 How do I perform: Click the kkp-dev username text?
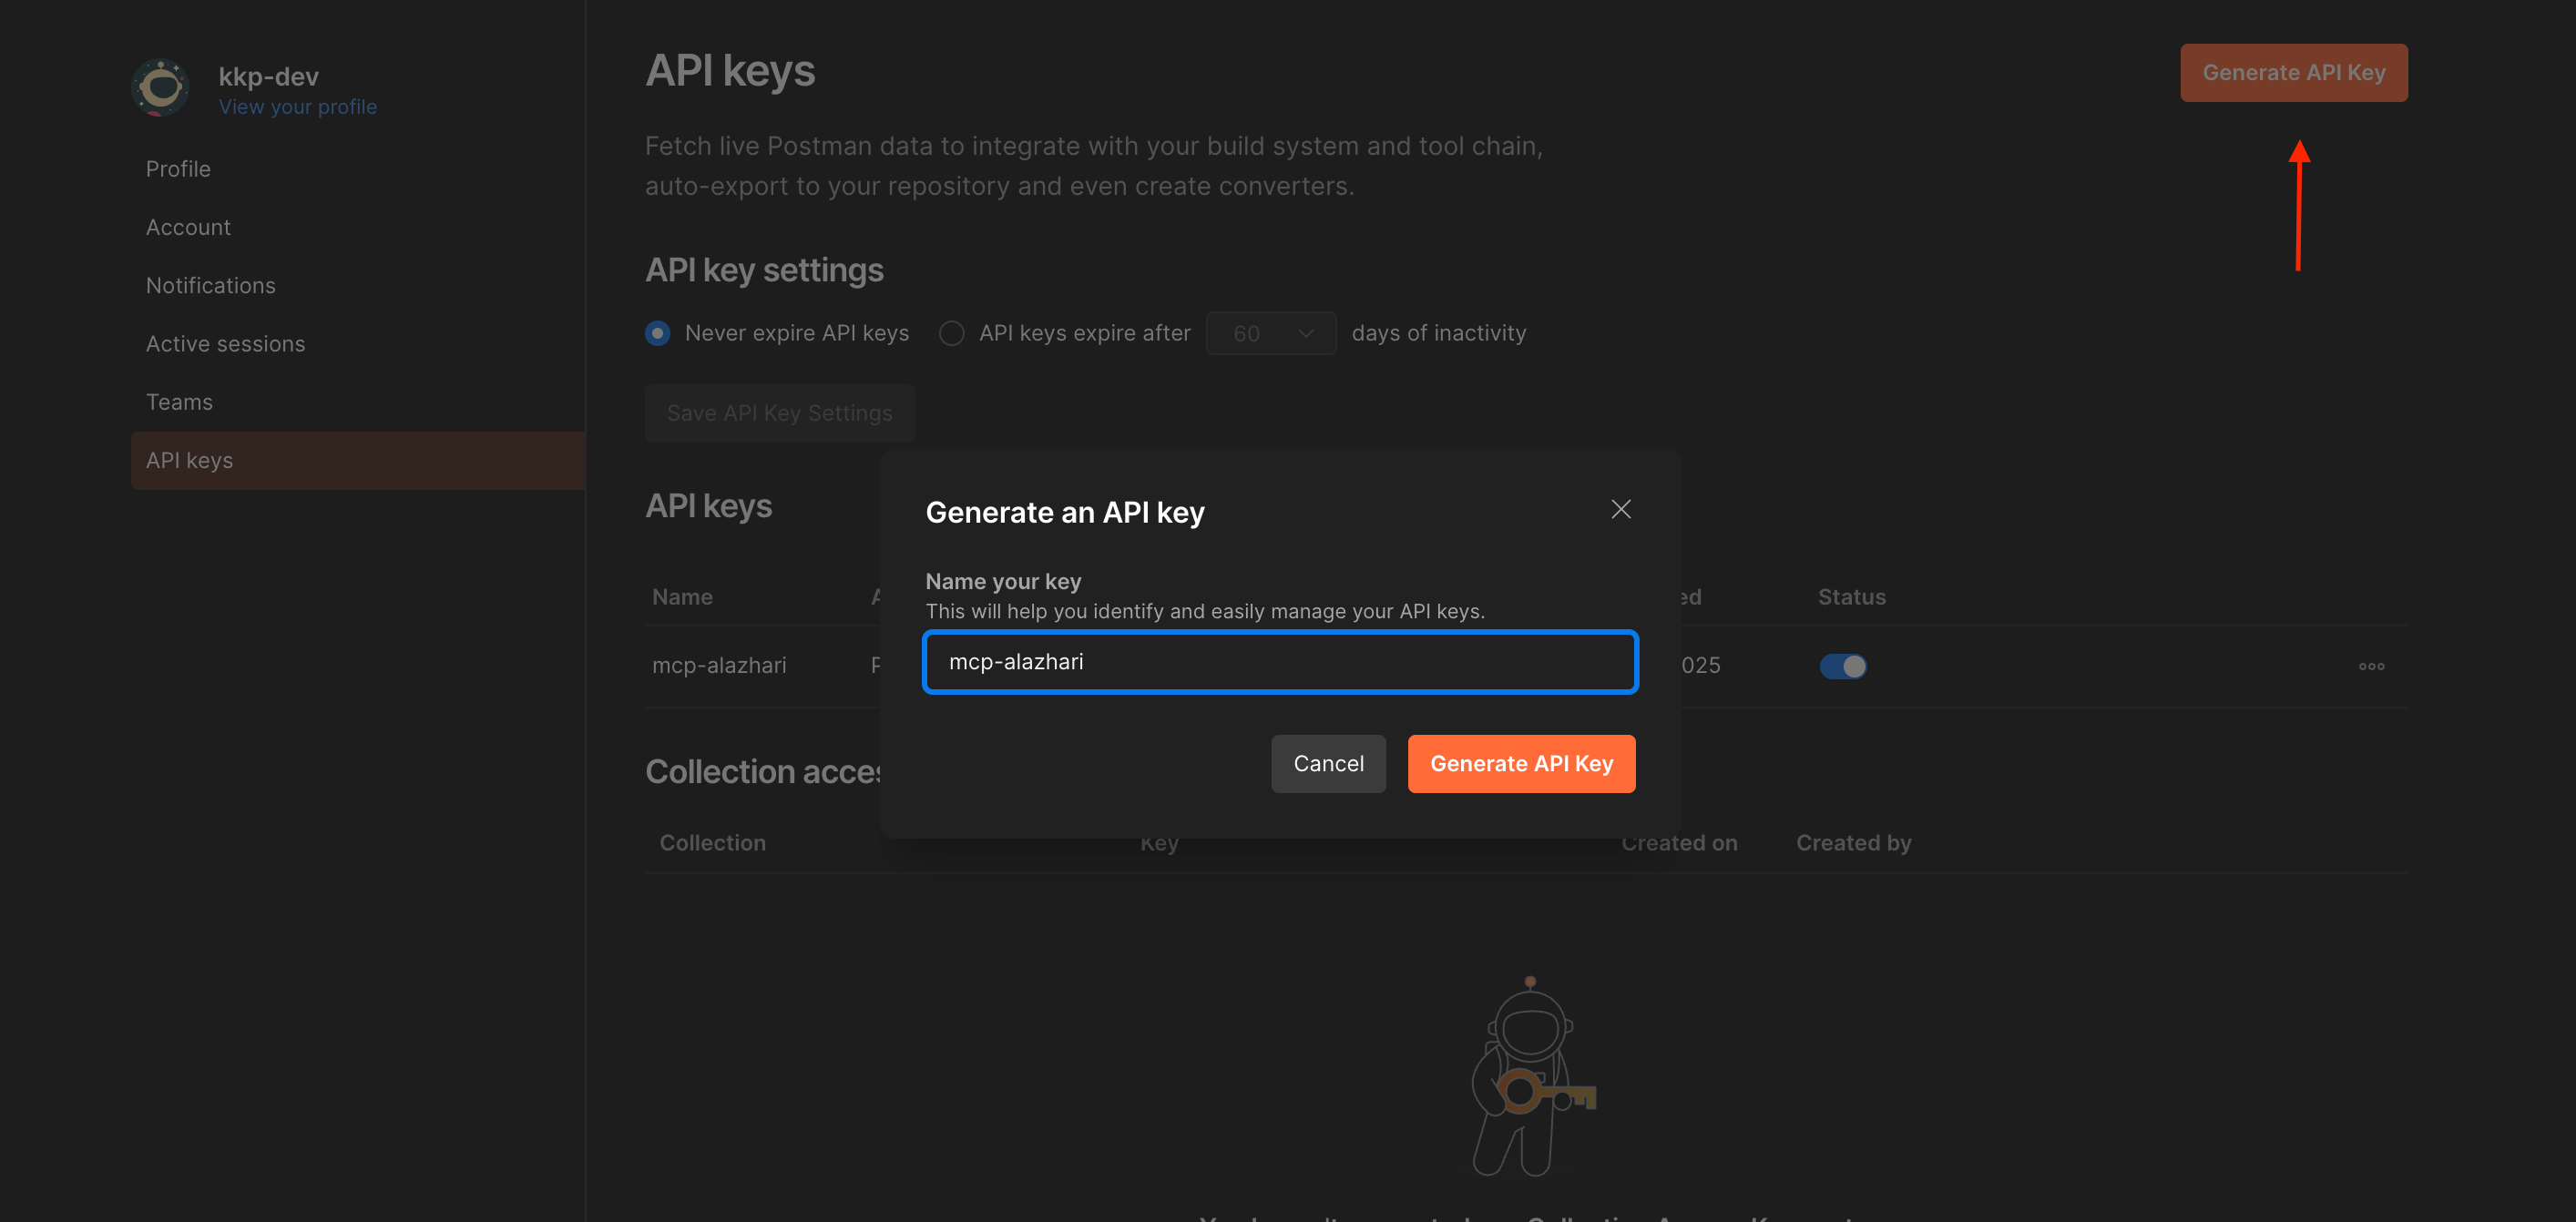[x=268, y=77]
